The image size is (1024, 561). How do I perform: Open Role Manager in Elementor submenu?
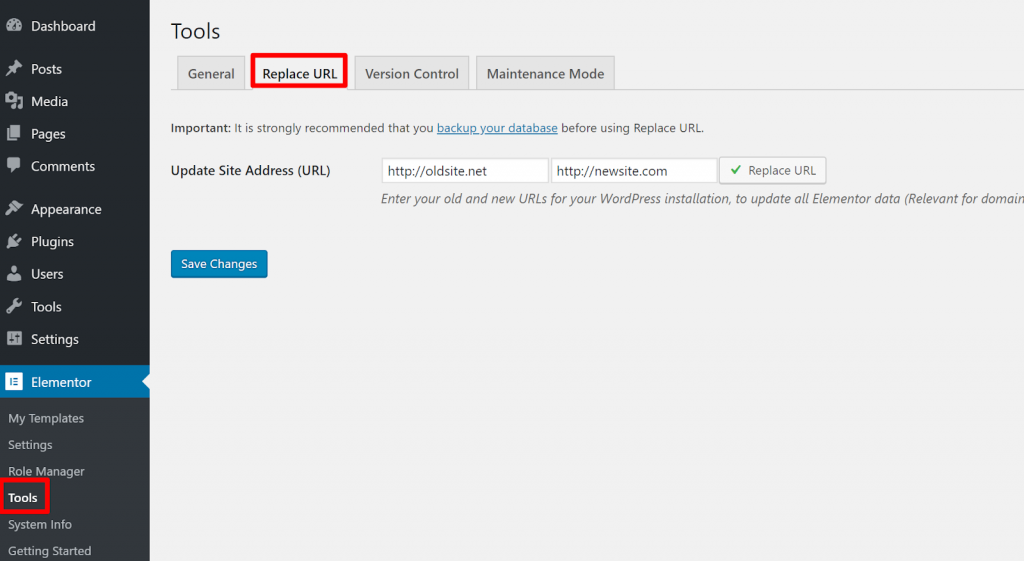pyautogui.click(x=46, y=471)
